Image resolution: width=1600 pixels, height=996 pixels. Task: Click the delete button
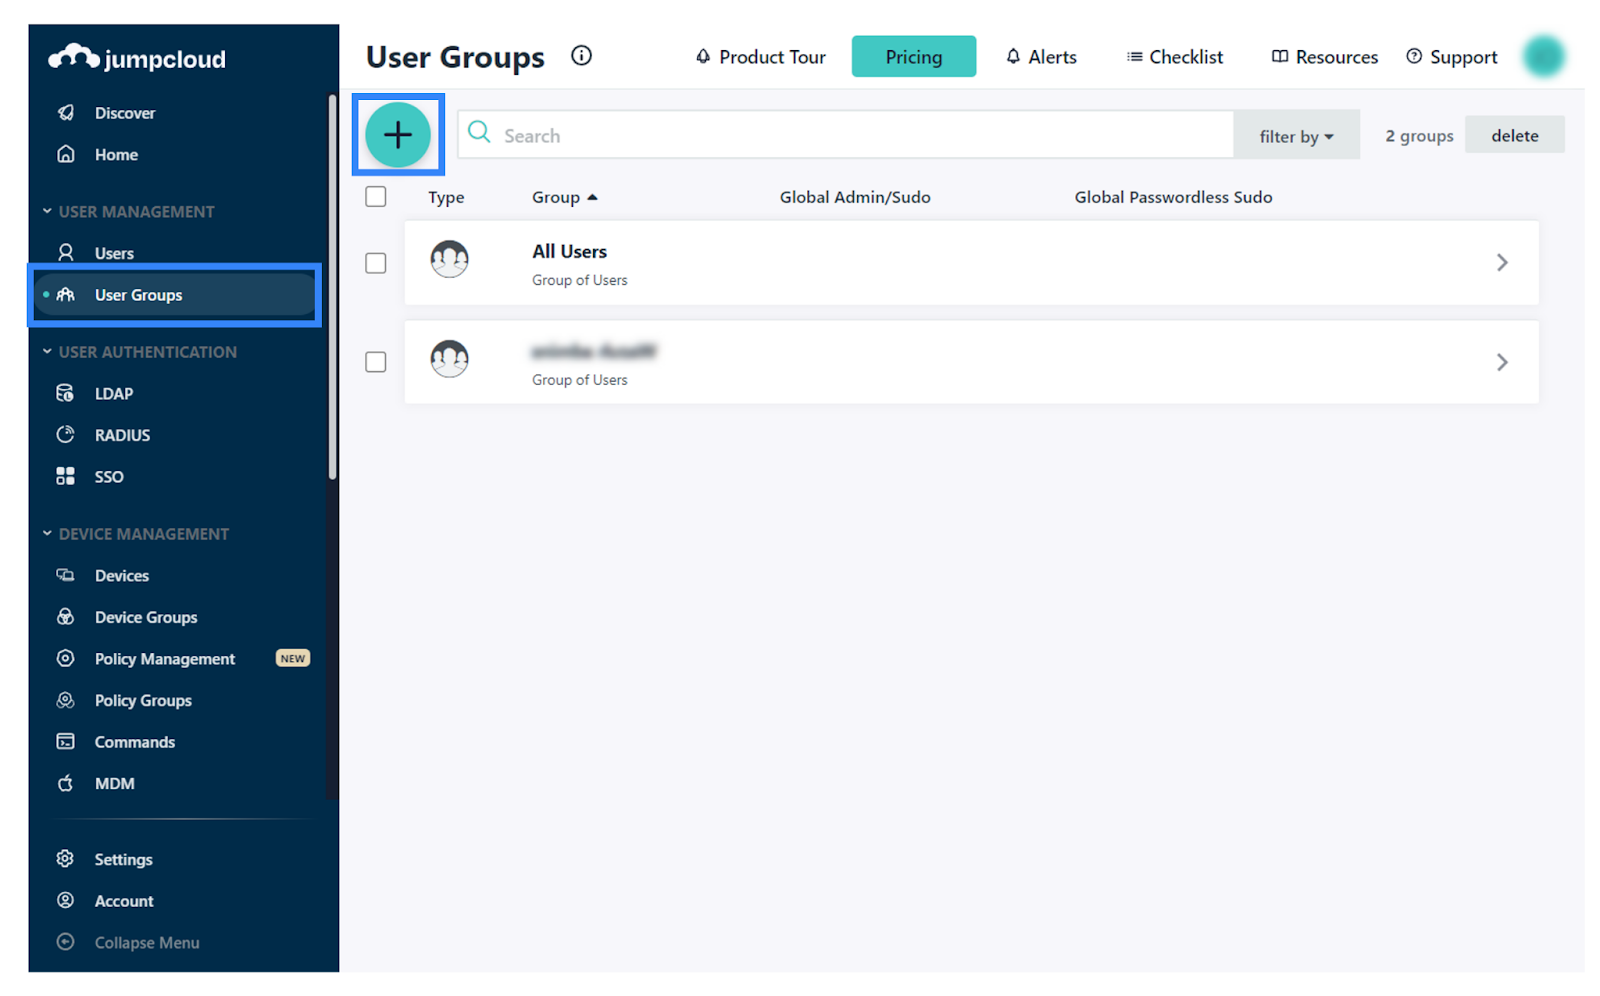1514,135
